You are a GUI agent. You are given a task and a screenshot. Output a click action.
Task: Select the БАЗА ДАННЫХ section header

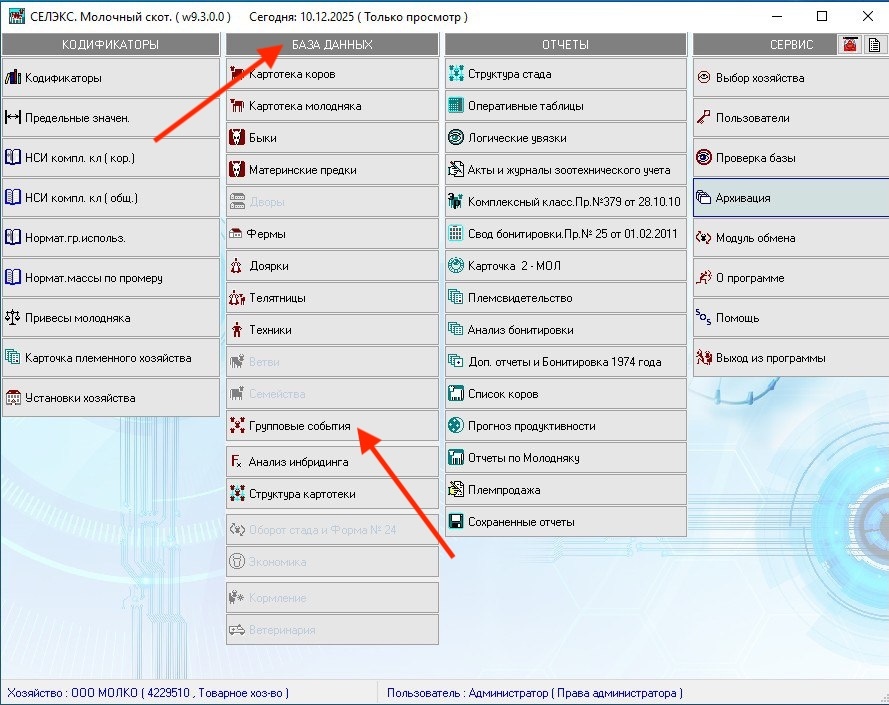[332, 44]
